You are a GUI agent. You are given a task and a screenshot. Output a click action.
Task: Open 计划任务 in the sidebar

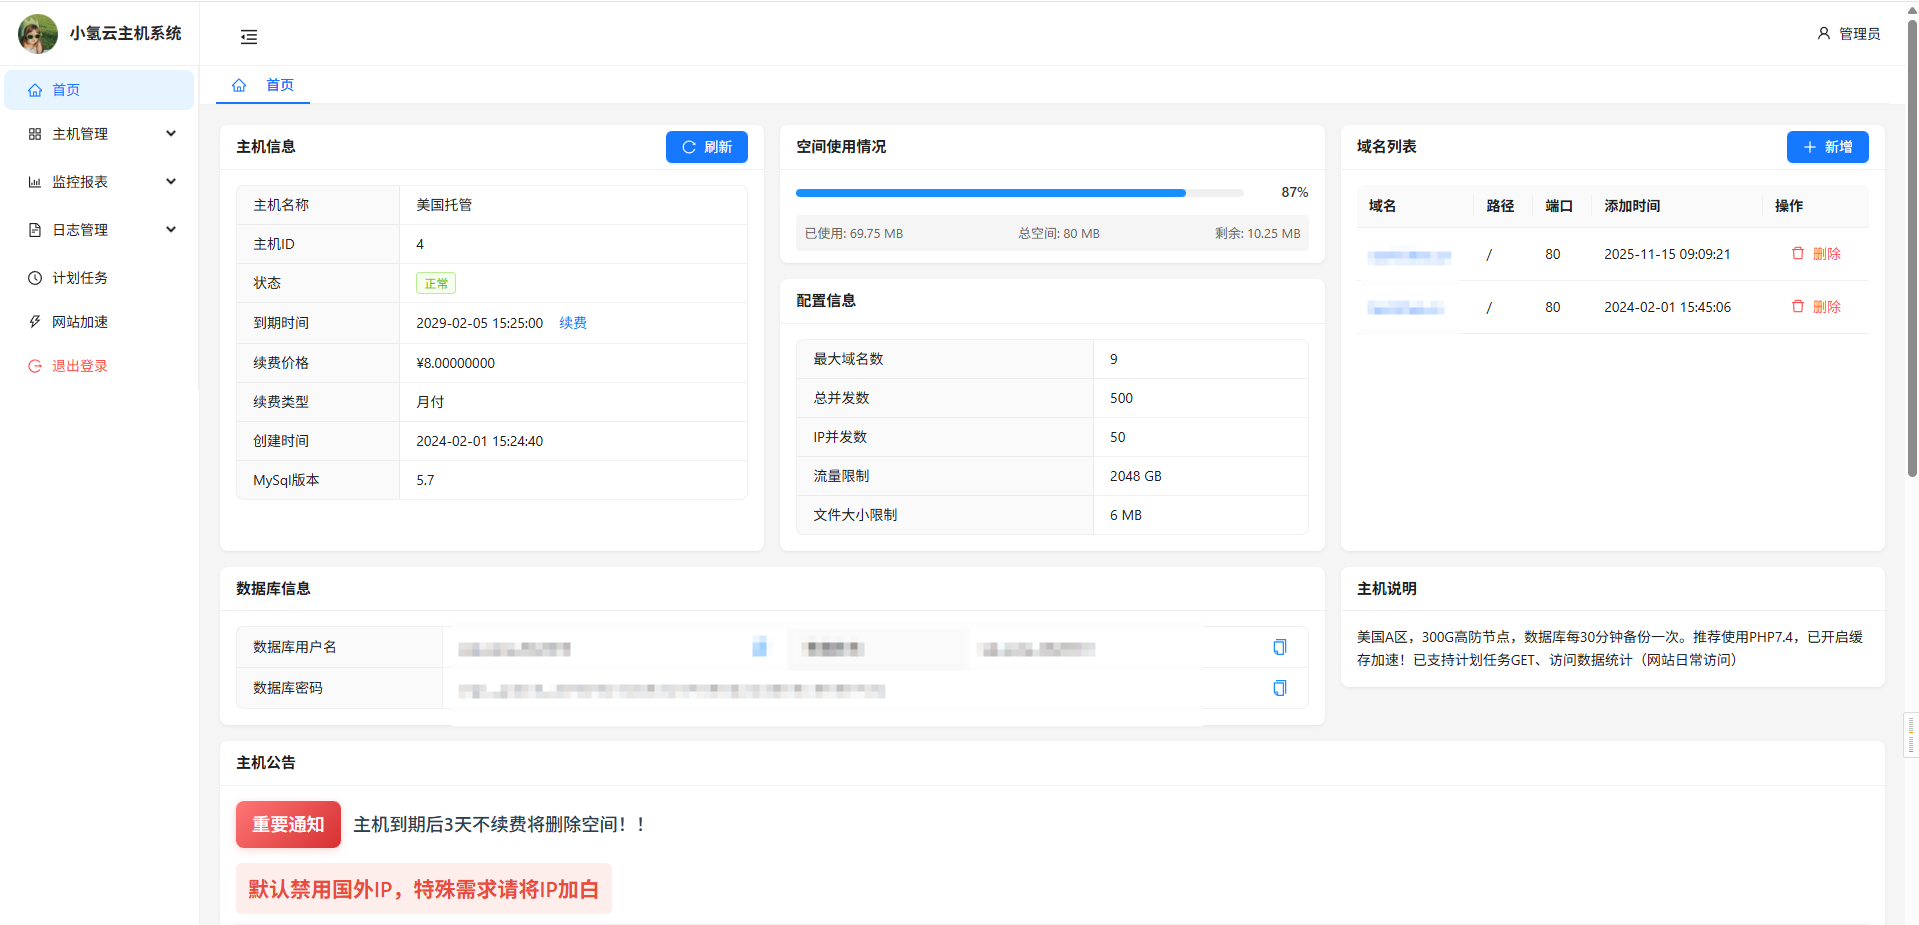[80, 278]
